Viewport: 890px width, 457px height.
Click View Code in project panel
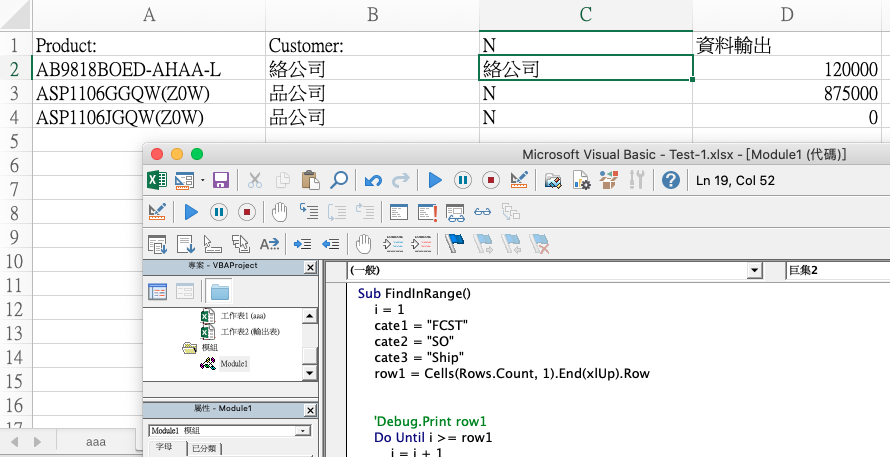[x=157, y=292]
